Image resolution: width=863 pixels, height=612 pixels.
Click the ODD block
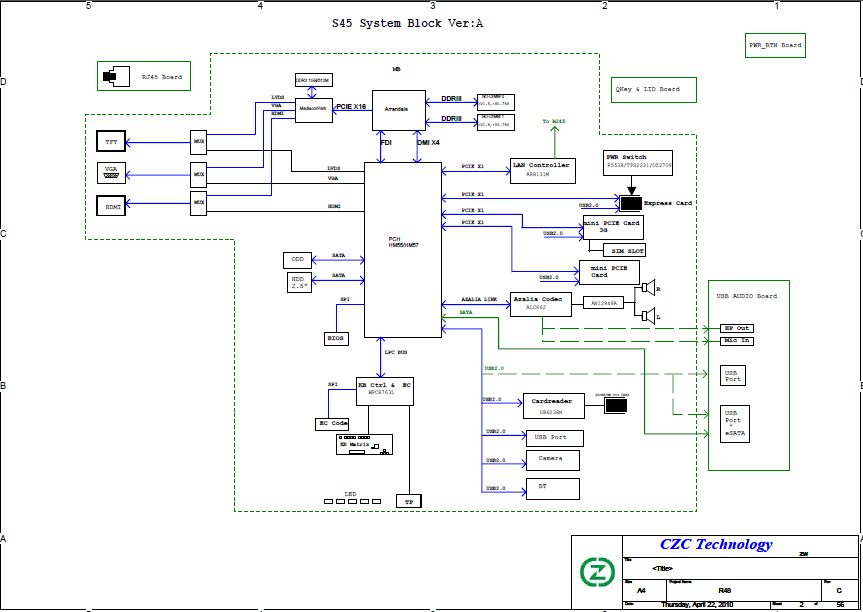[297, 260]
